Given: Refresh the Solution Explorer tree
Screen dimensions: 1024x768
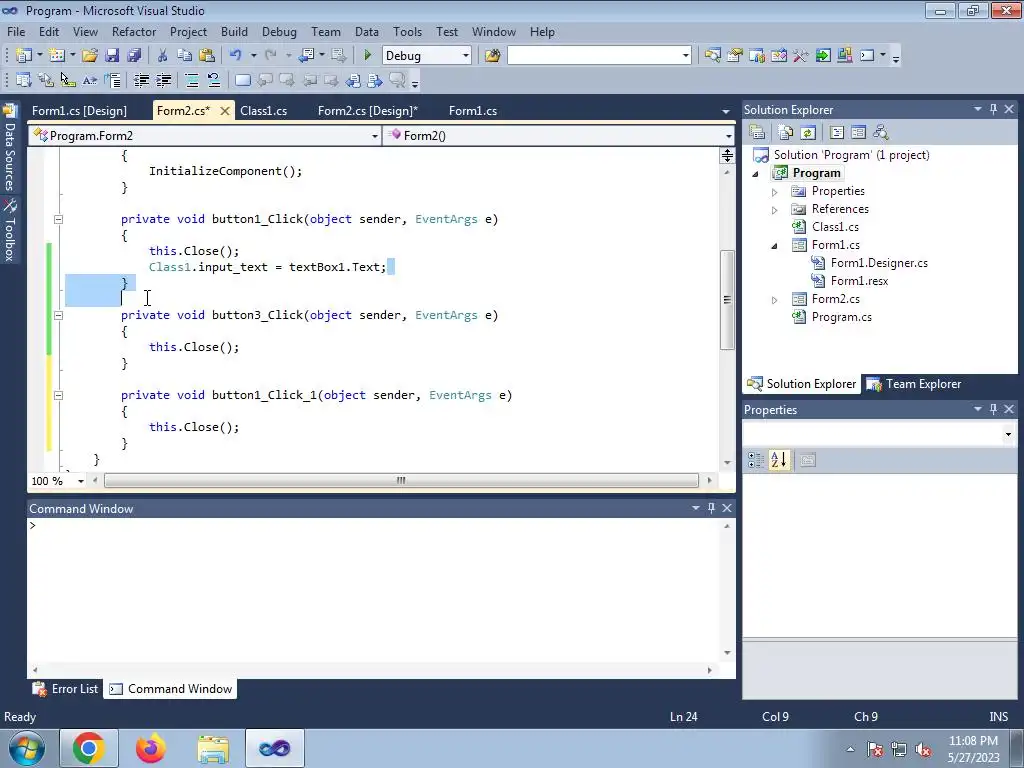Looking at the screenshot, I should [x=808, y=133].
